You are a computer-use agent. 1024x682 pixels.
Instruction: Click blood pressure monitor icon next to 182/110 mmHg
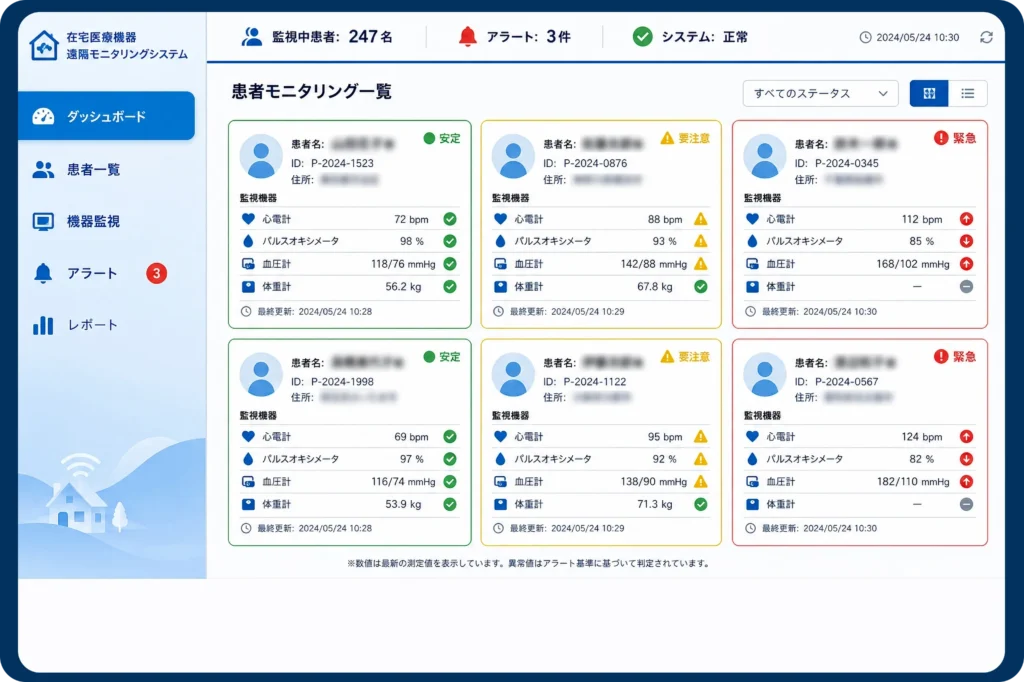(x=752, y=481)
